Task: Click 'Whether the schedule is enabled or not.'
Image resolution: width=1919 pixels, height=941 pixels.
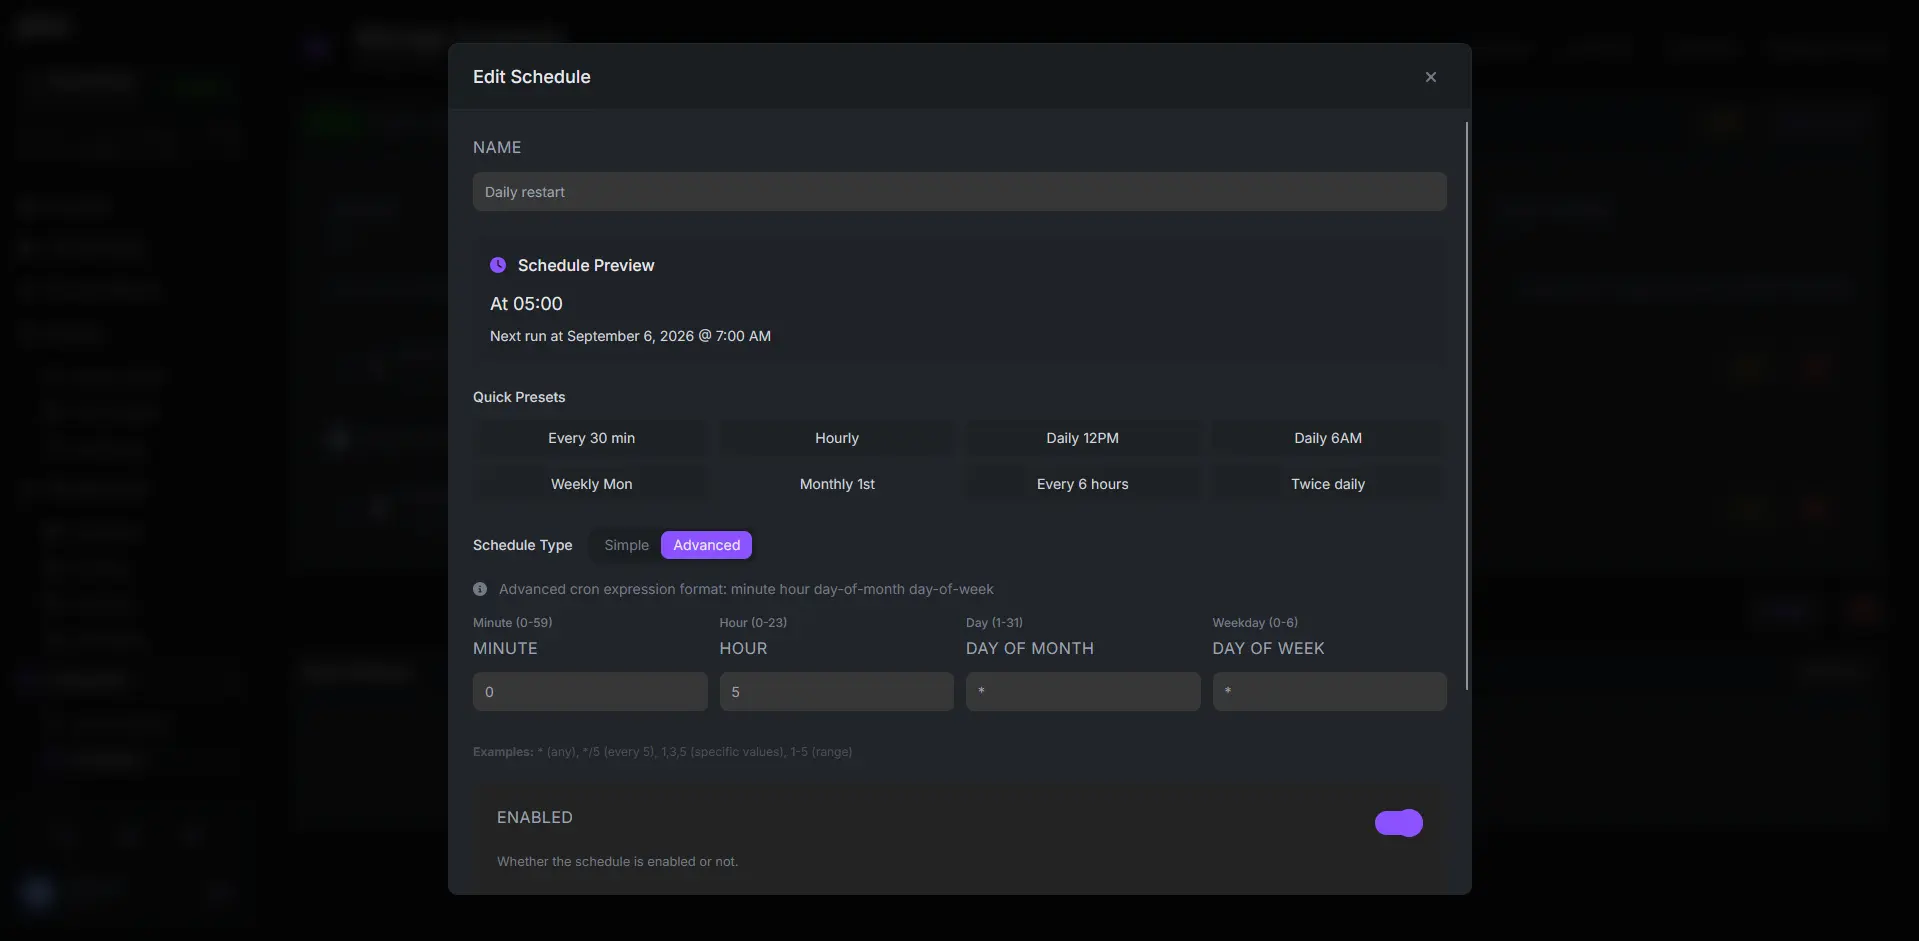Action: click(617, 861)
